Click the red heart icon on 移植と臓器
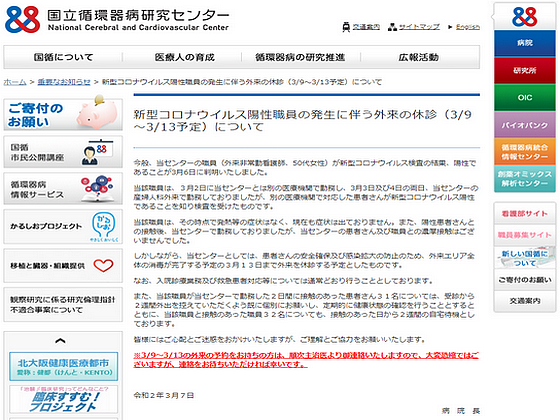 pos(103,265)
